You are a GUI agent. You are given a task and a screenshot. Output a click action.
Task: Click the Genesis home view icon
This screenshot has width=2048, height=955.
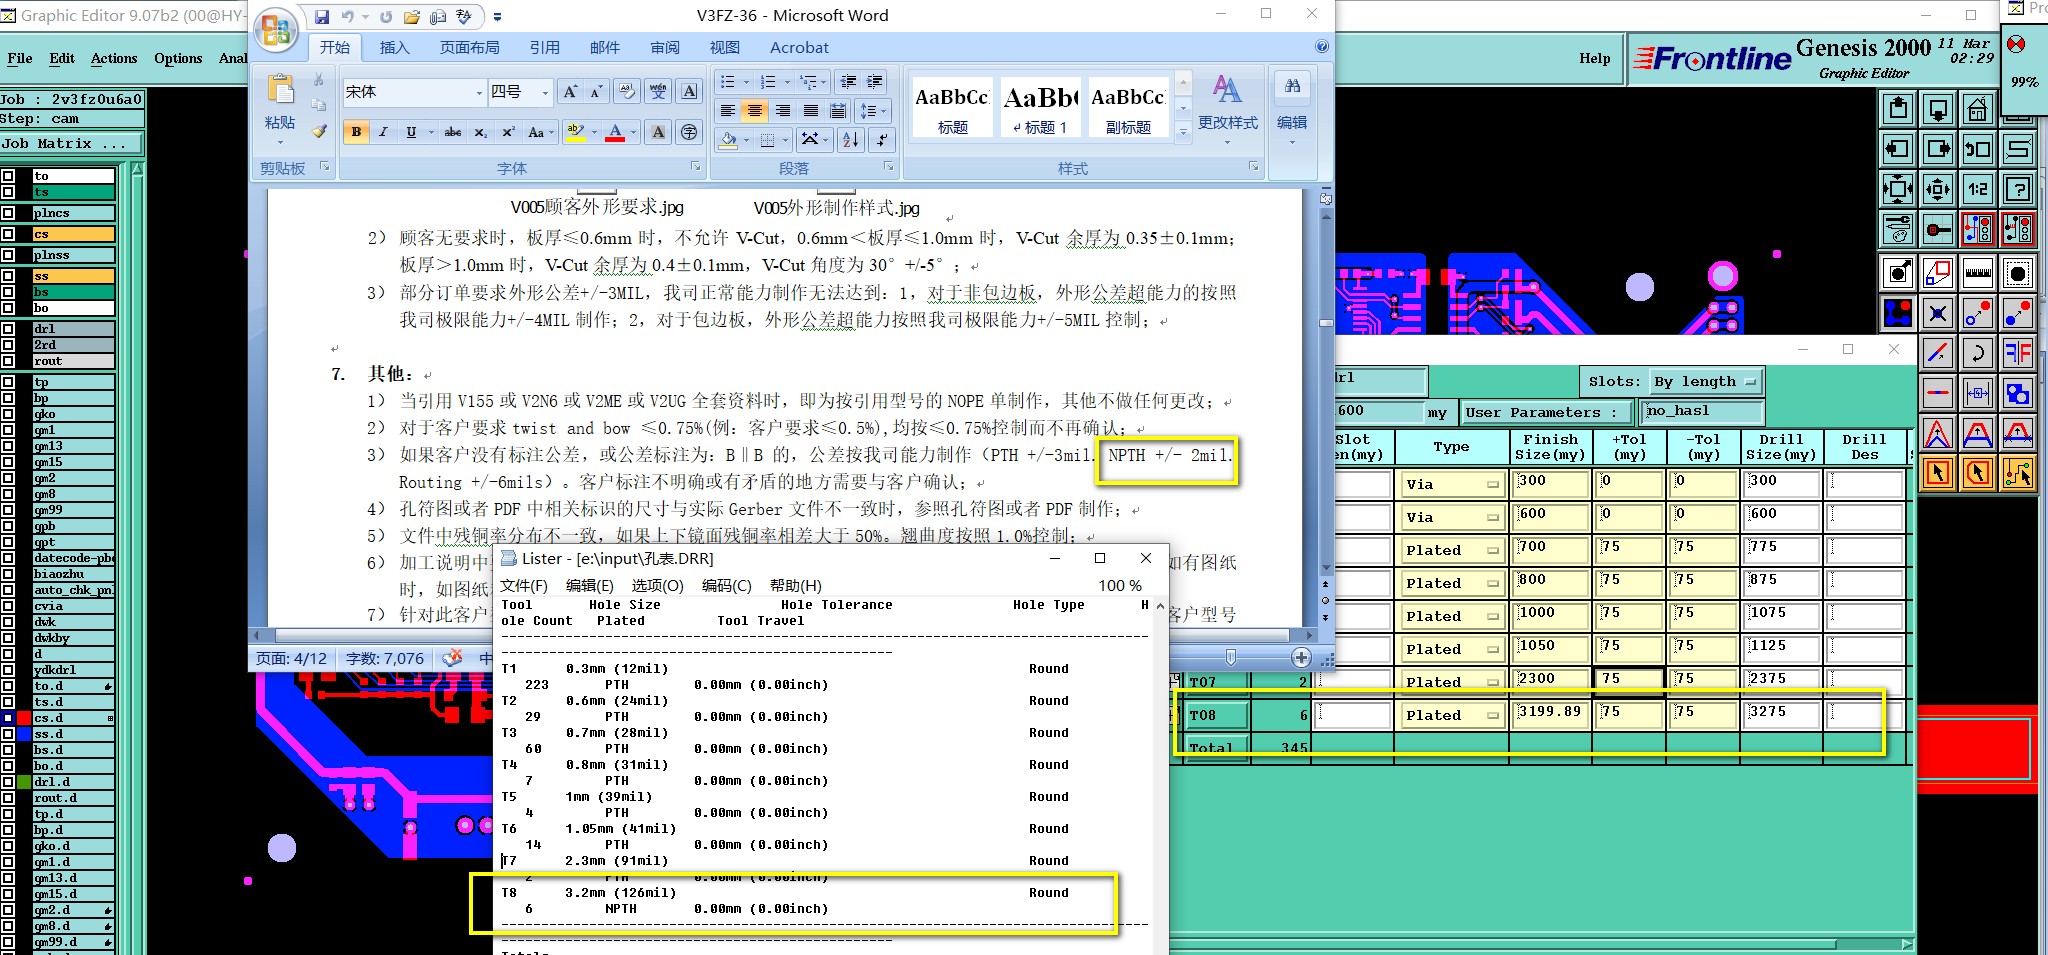pos(1977,109)
